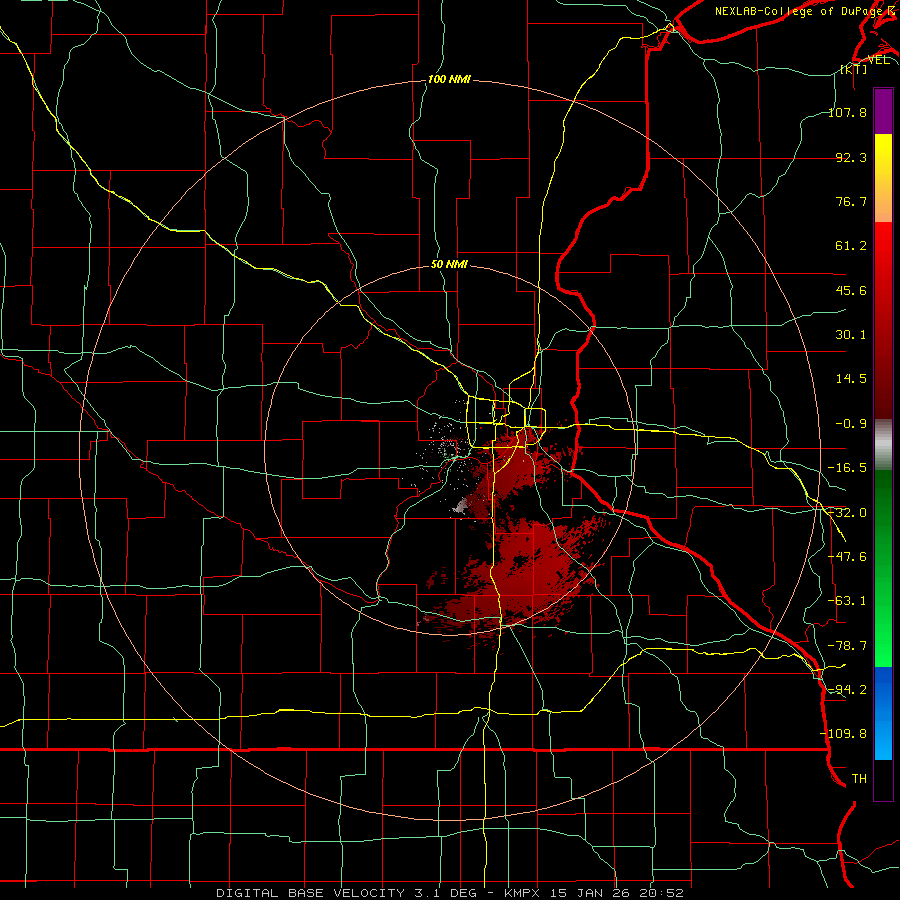The height and width of the screenshot is (900, 900).
Task: Click the -16.5 legend value
Action: 848,468
